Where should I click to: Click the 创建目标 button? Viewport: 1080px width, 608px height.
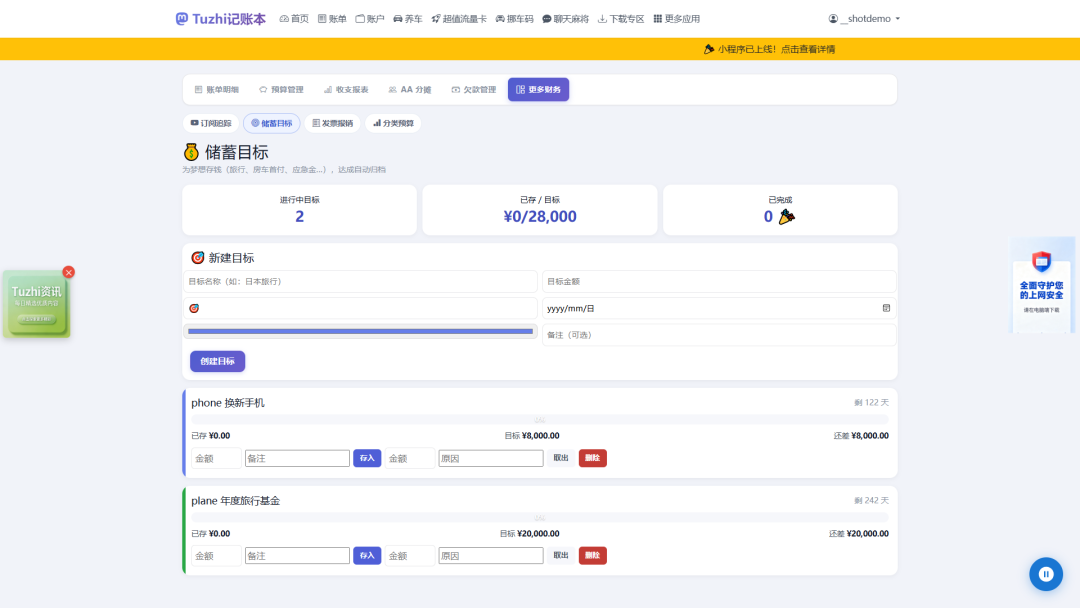point(218,361)
